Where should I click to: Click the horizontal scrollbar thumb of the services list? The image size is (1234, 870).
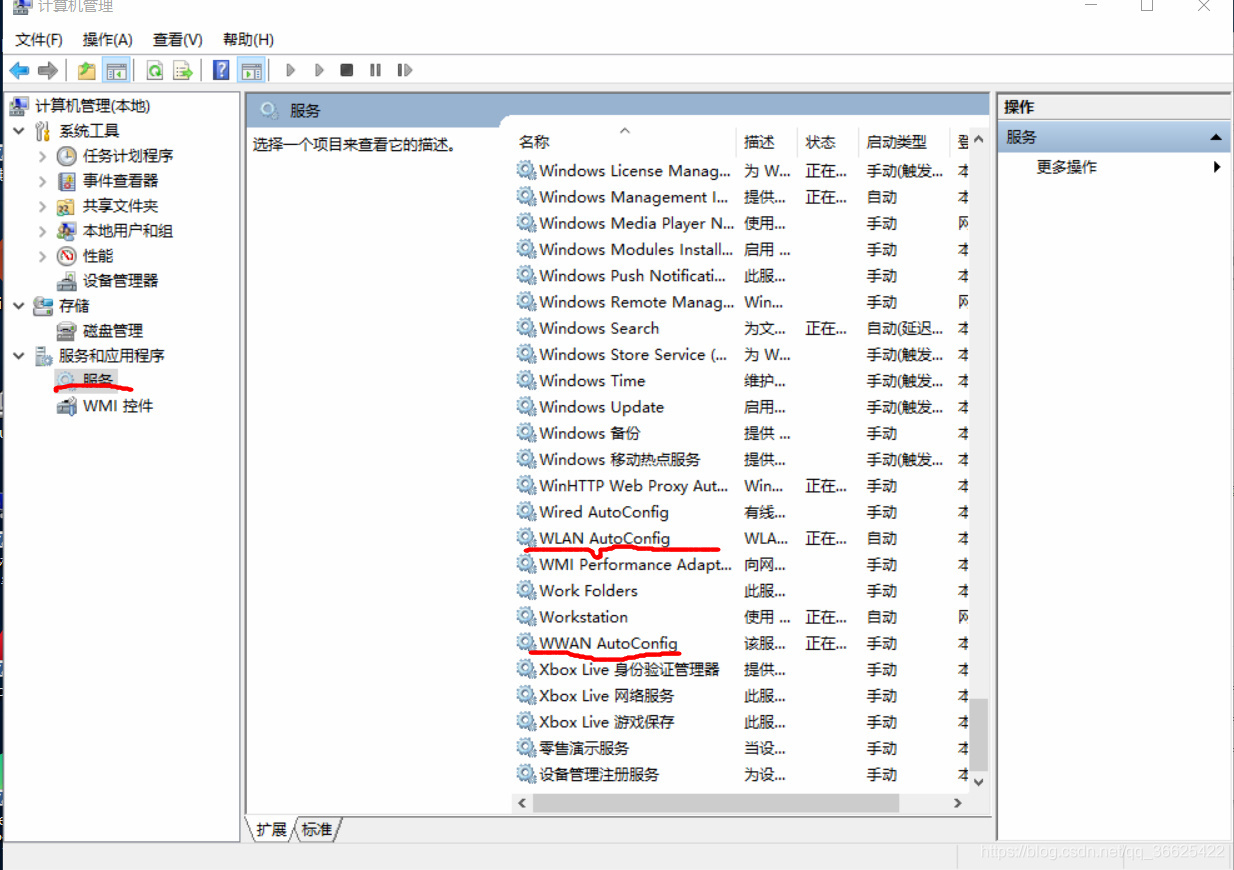716,803
